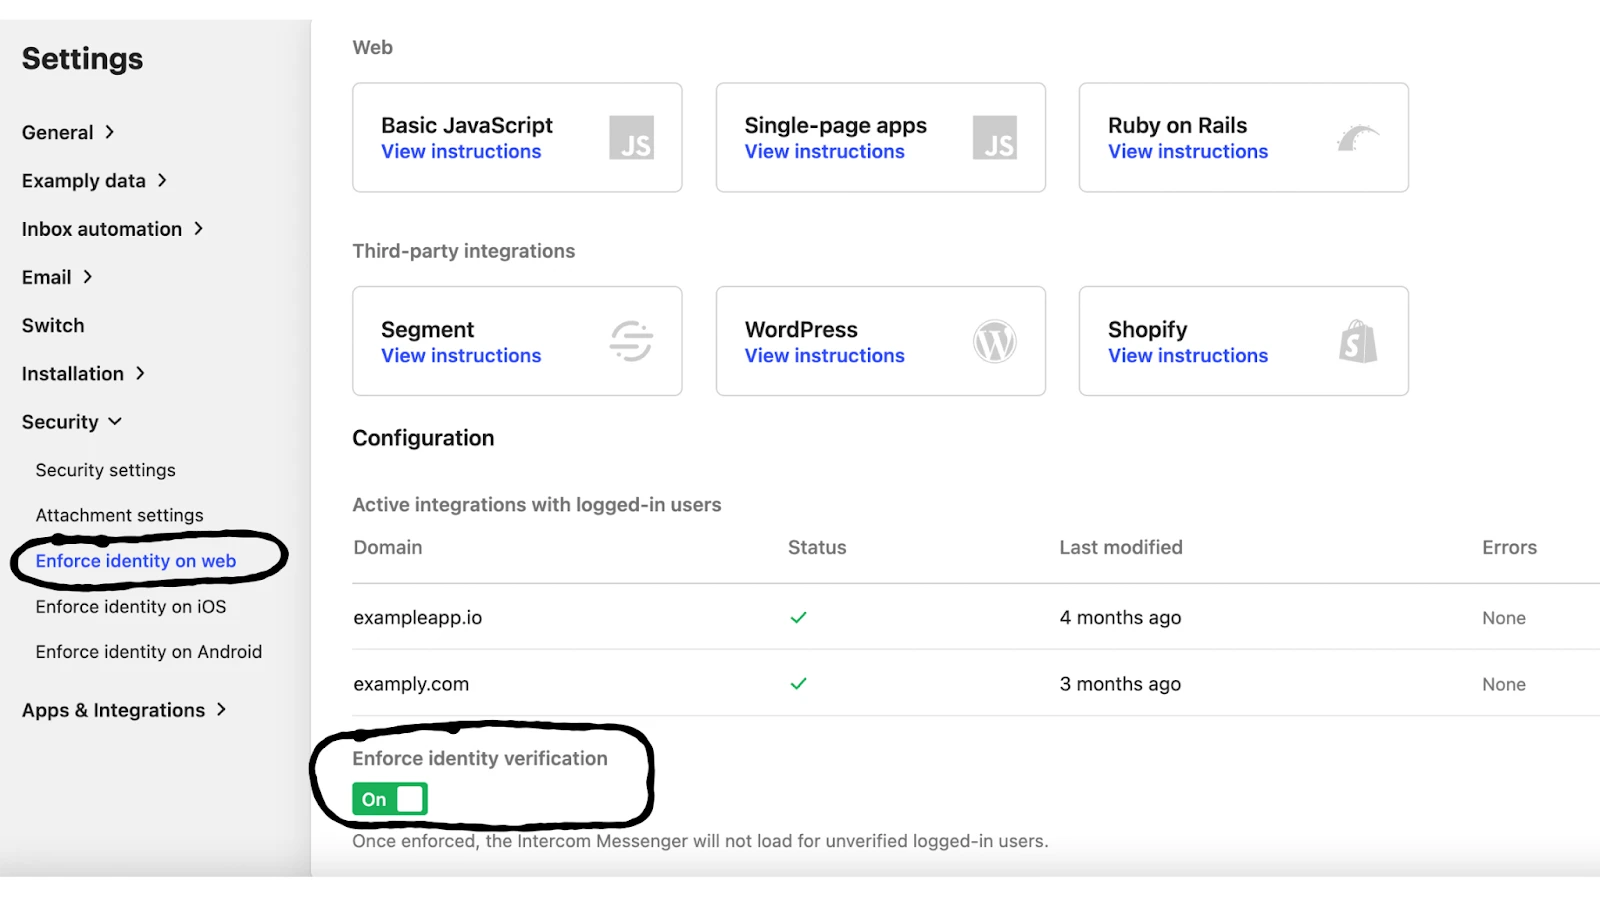Click the green status checkmark for exampleapp.io

(799, 617)
